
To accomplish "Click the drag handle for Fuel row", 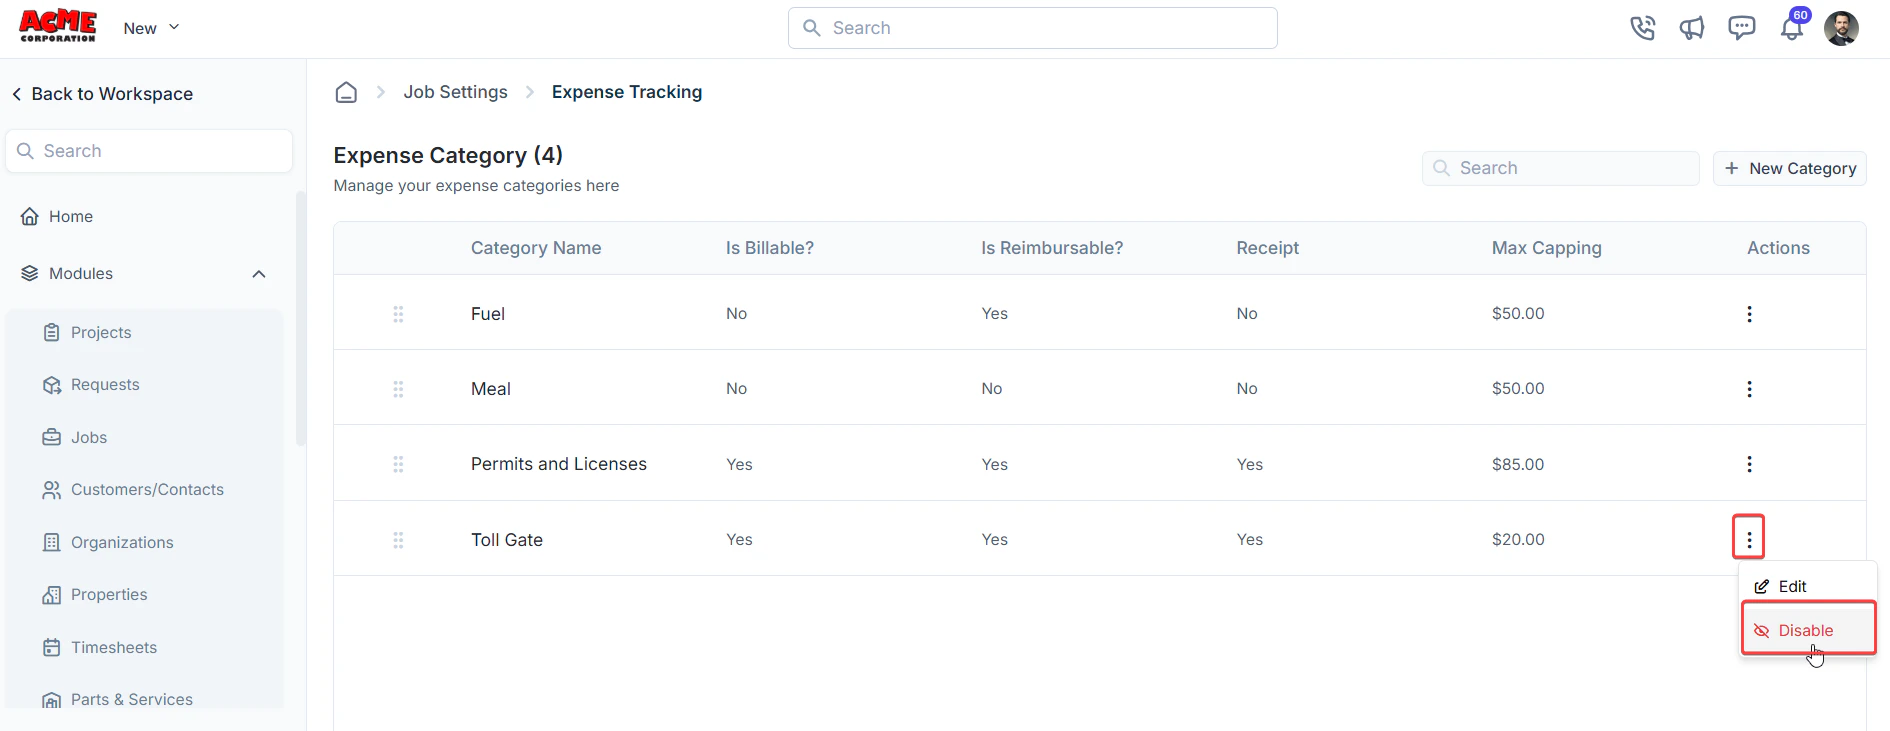I will pos(398,314).
